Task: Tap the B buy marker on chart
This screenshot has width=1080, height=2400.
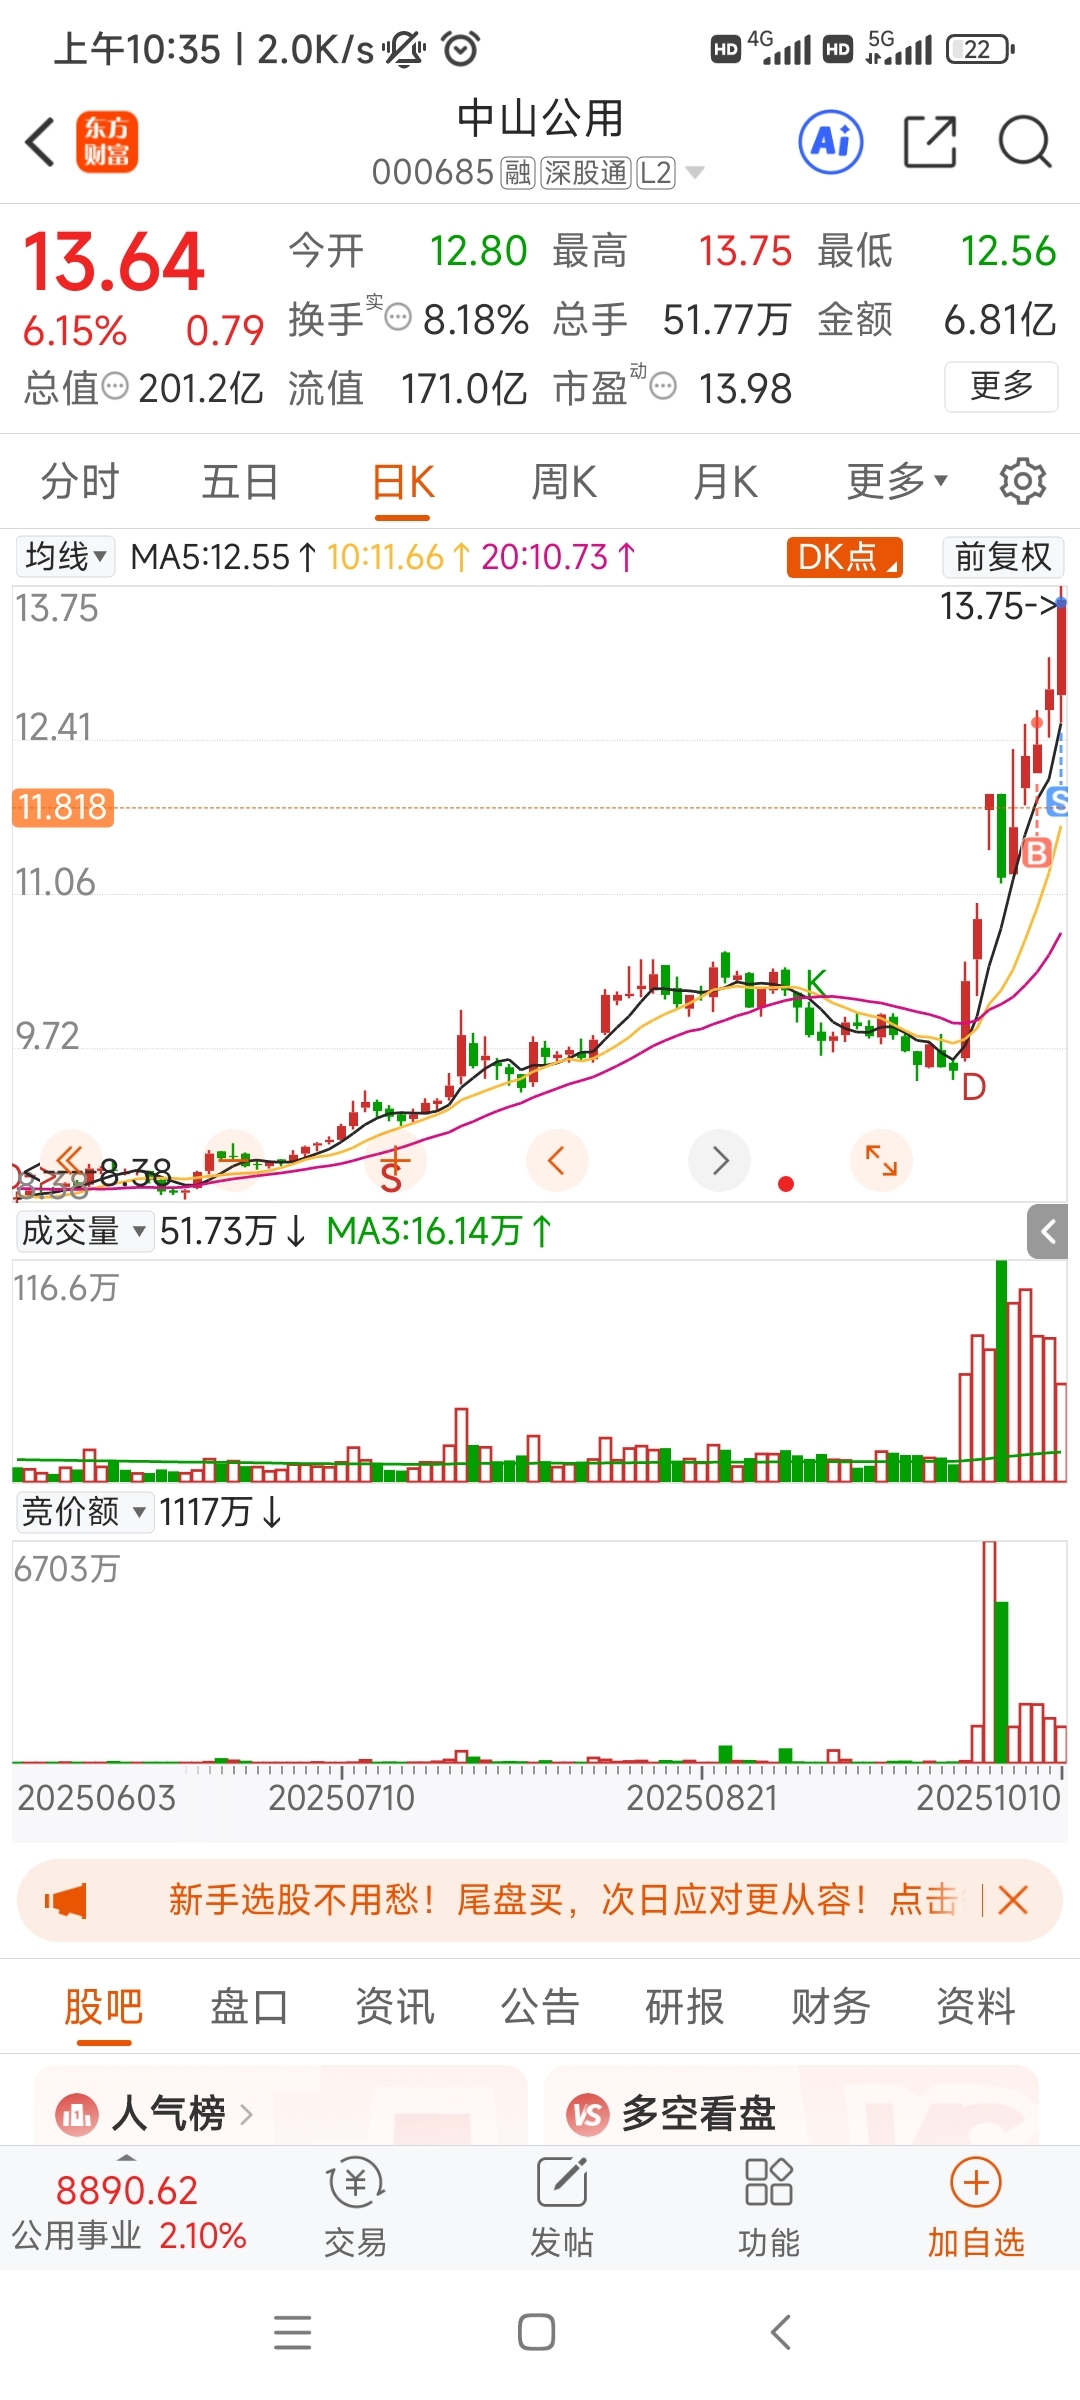Action: [1037, 853]
